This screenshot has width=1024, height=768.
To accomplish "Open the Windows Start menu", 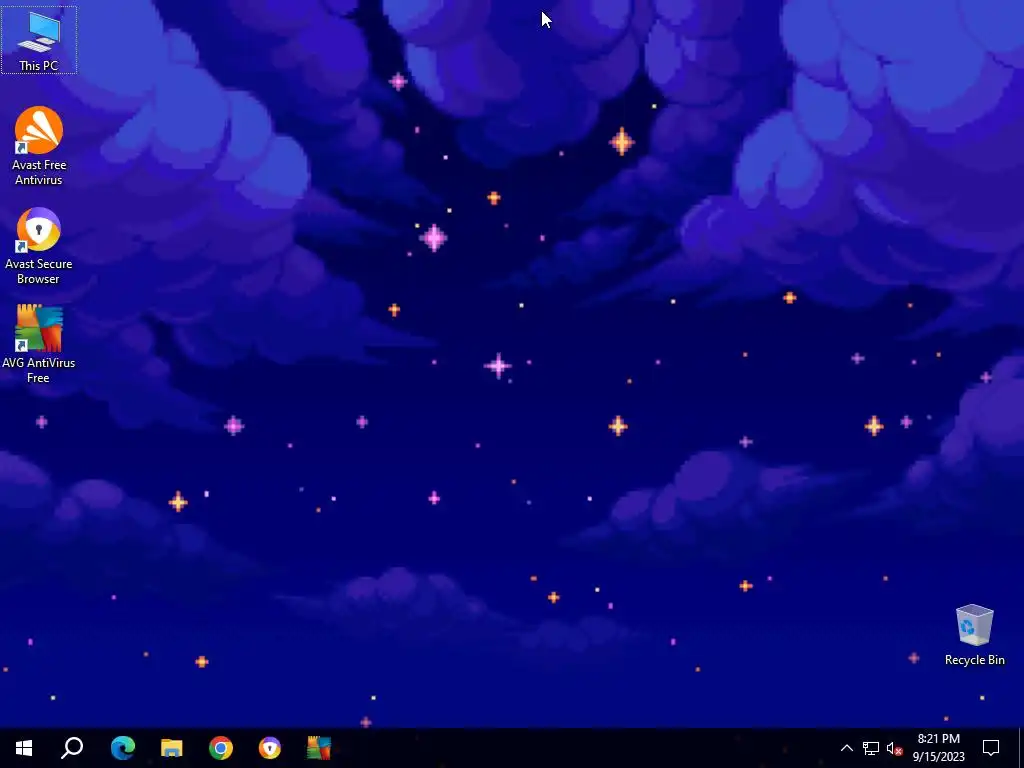I will coord(24,748).
